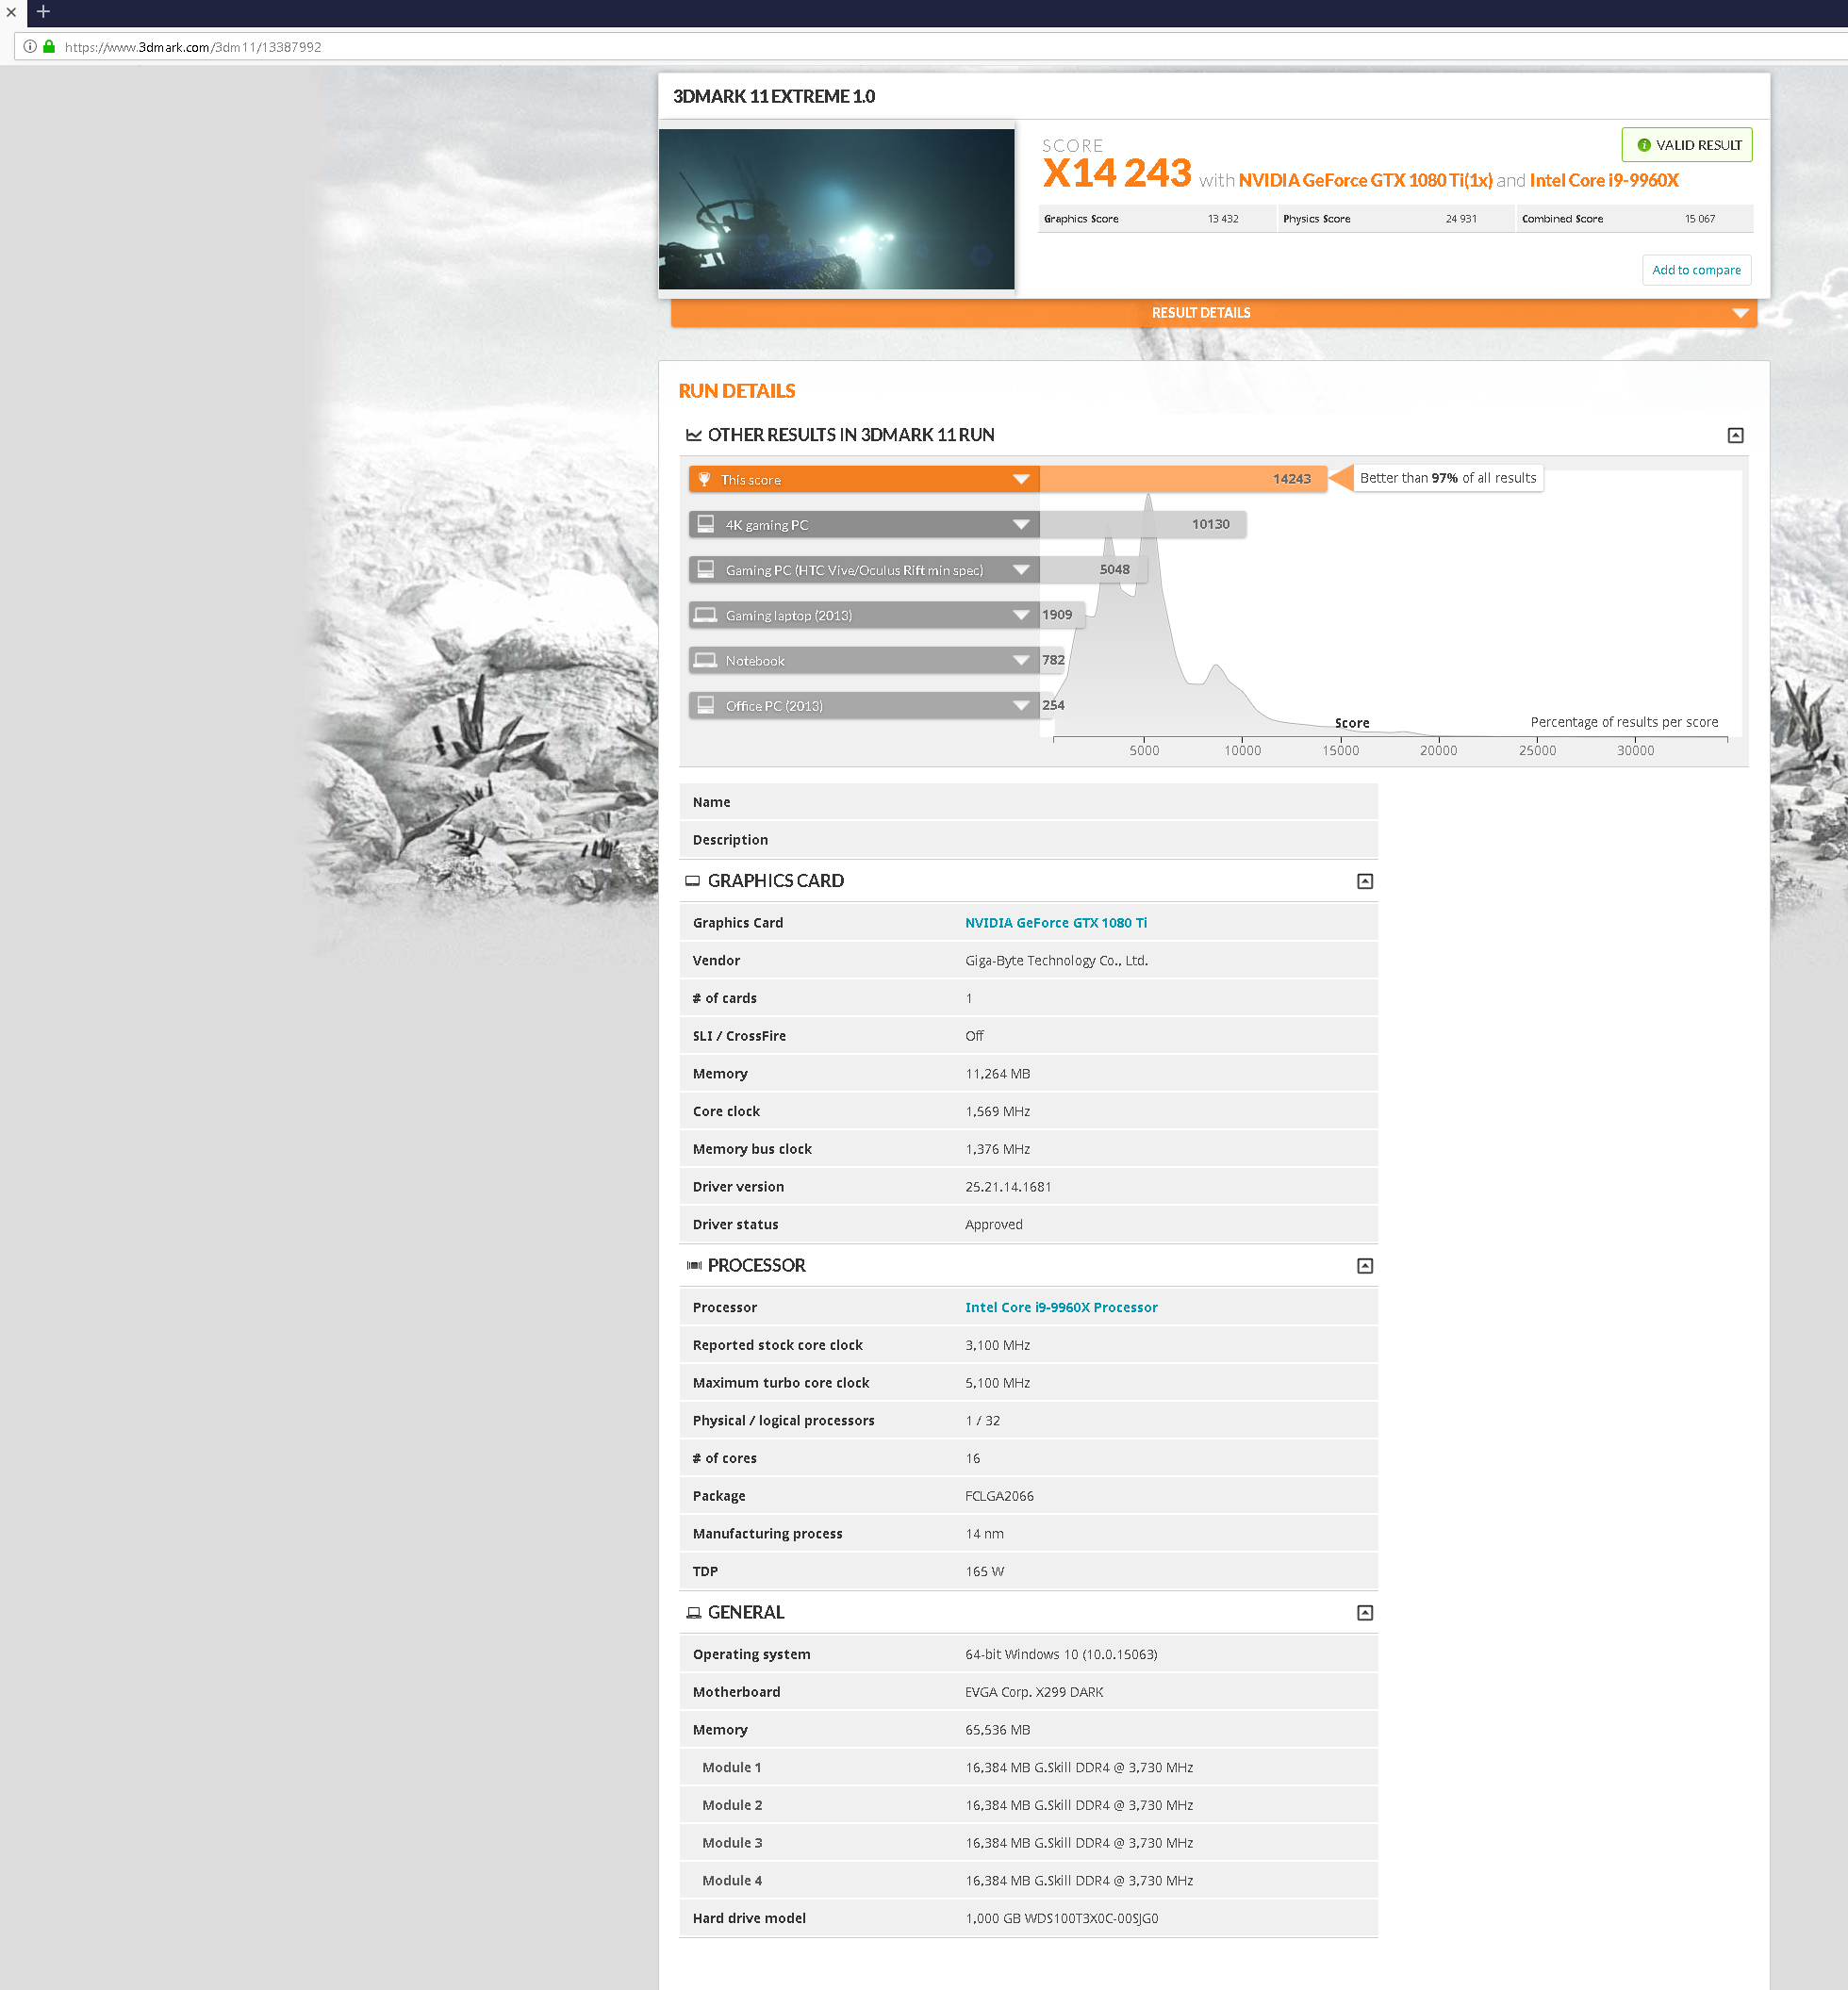Viewport: 1848px width, 1990px height.
Task: Click the benchmark scene thumbnail image
Action: [x=836, y=209]
